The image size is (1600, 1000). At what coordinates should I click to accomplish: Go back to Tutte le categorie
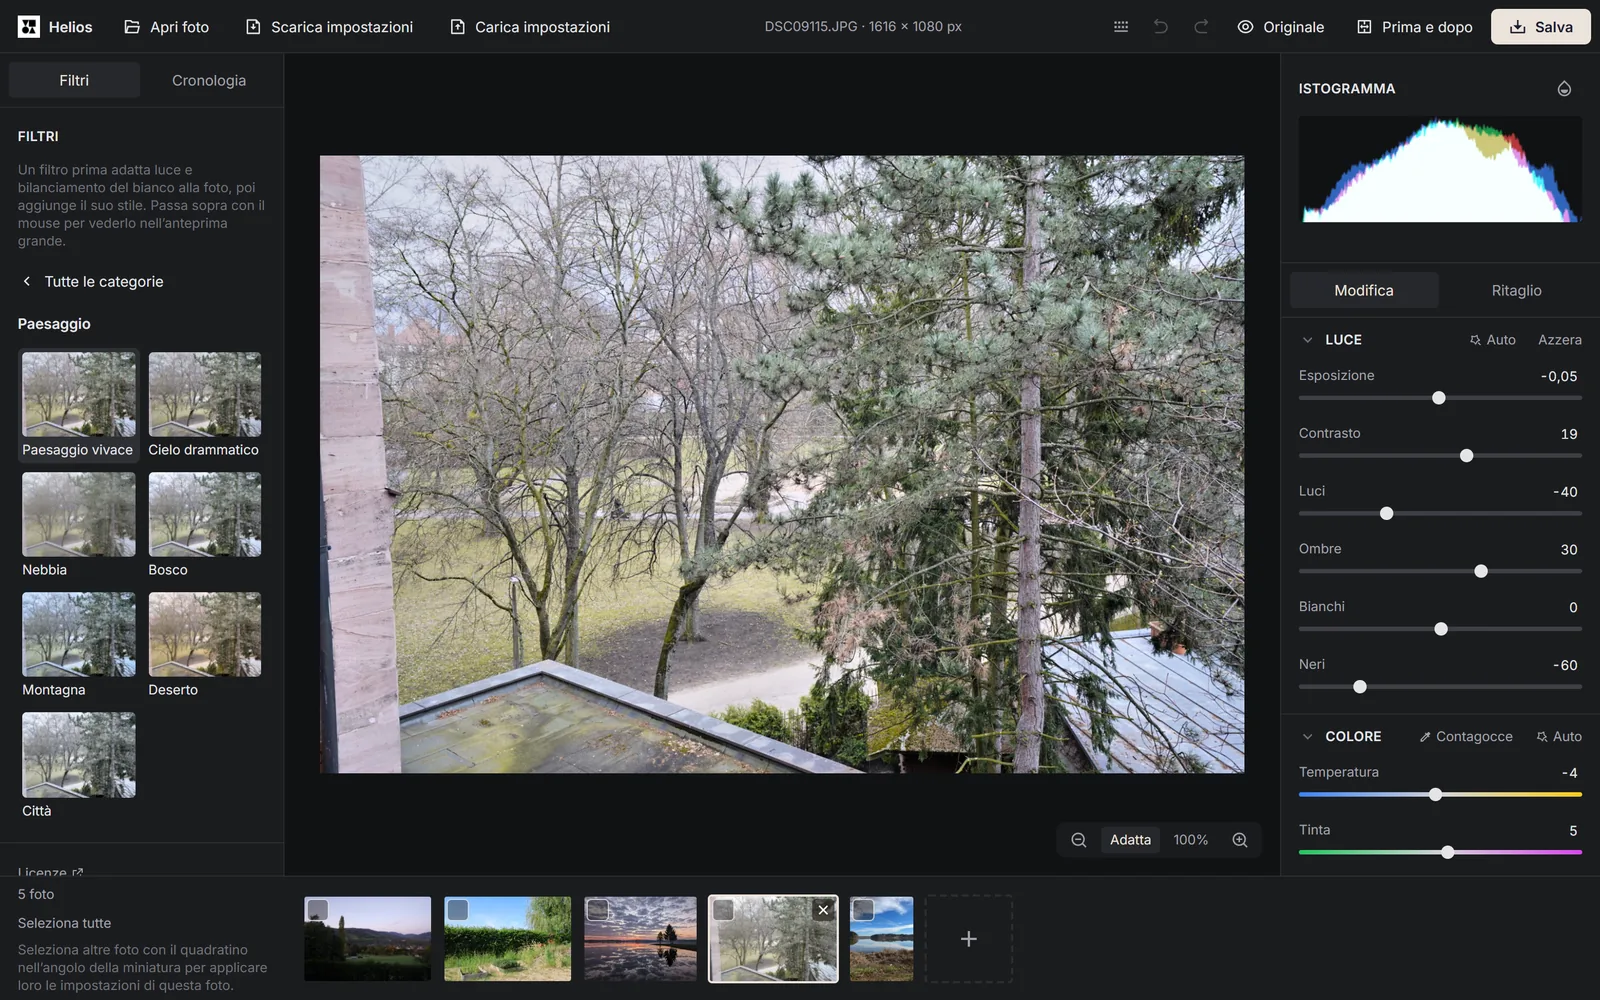pyautogui.click(x=92, y=282)
